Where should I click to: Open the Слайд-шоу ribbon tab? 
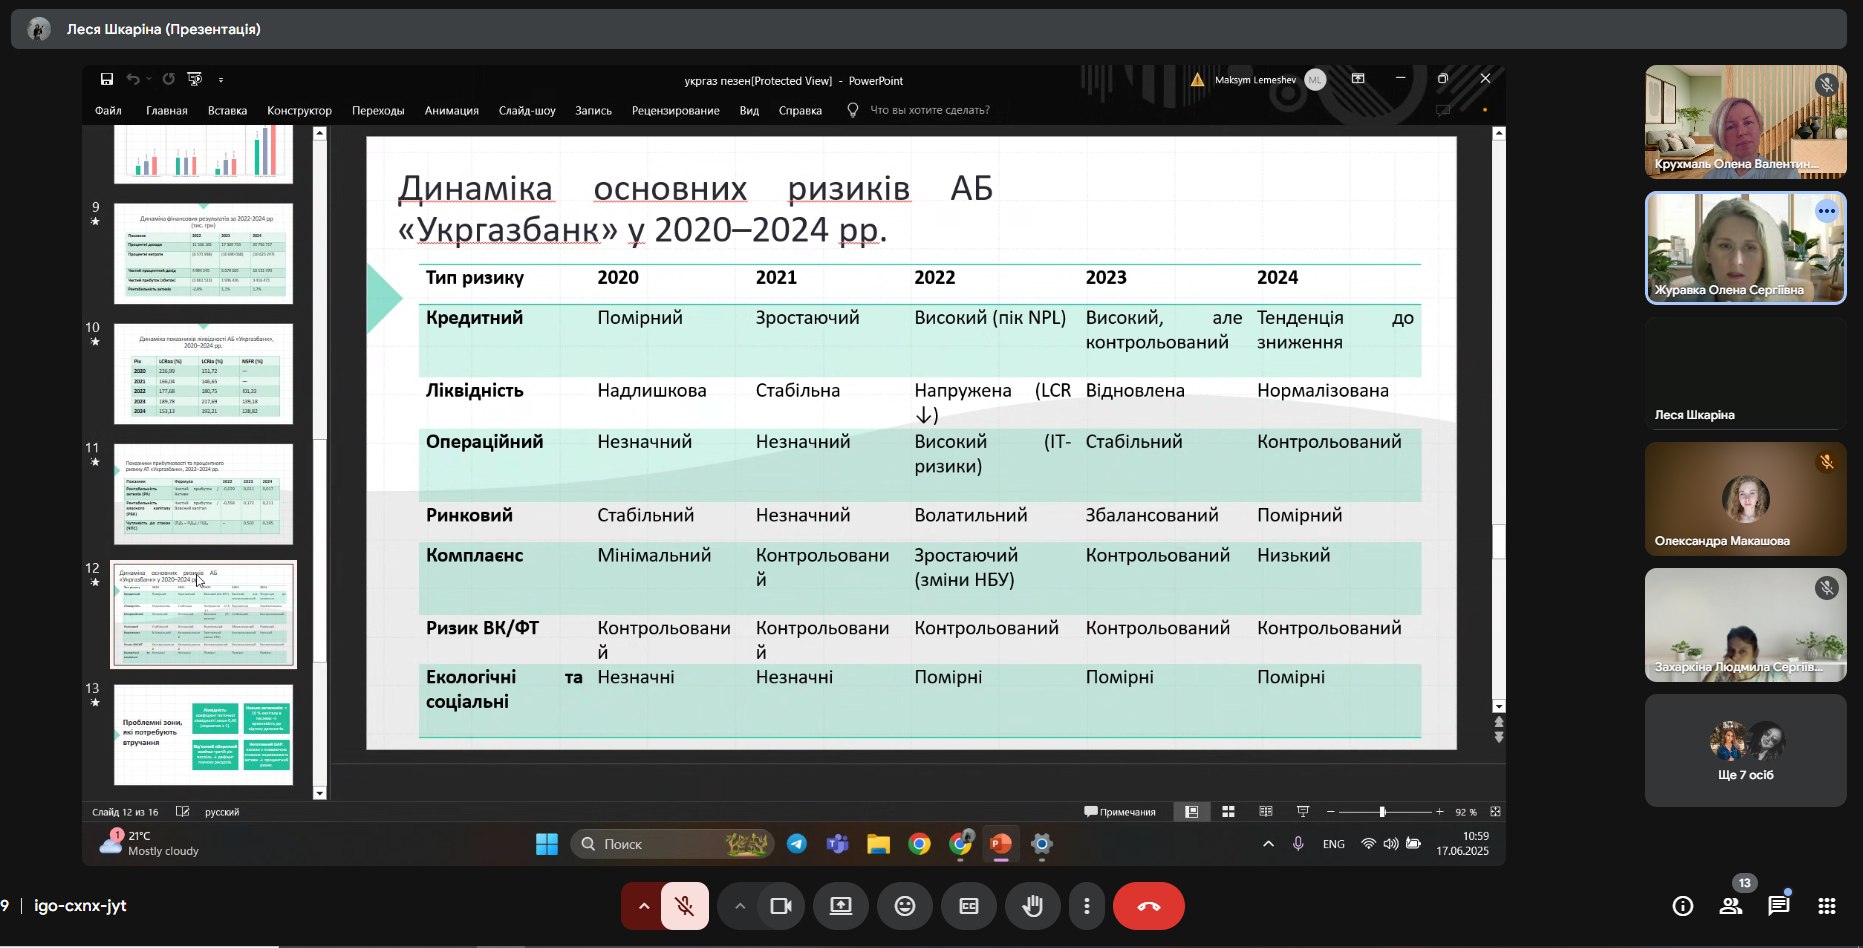click(527, 110)
